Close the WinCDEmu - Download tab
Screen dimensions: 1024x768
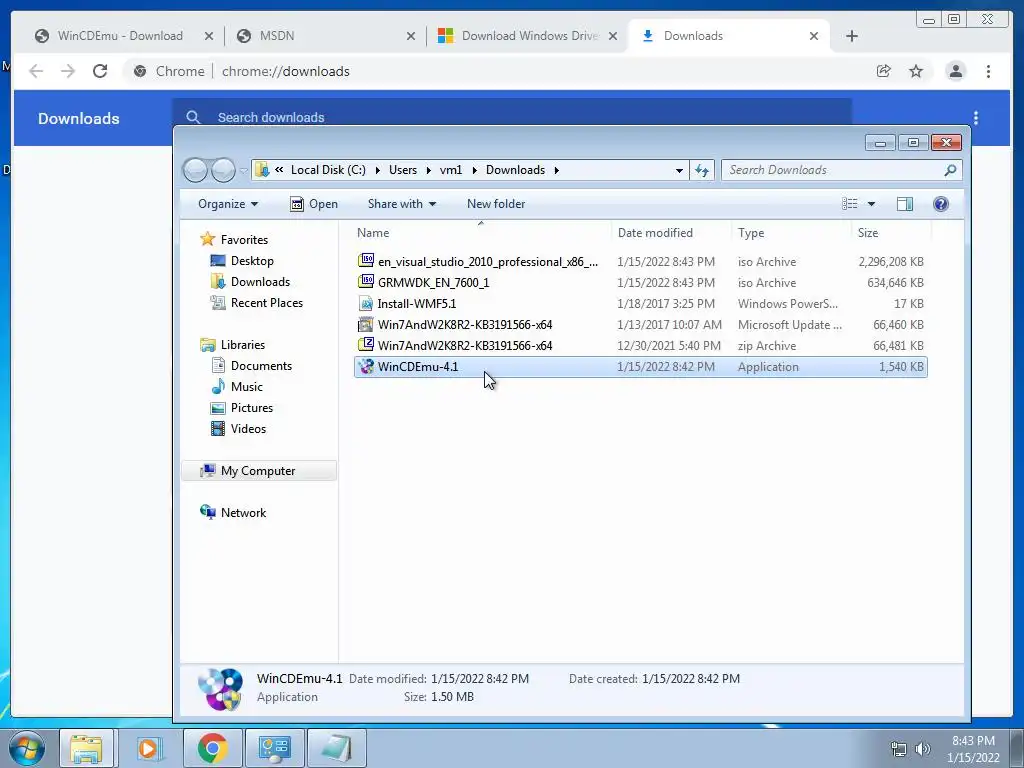[209, 36]
